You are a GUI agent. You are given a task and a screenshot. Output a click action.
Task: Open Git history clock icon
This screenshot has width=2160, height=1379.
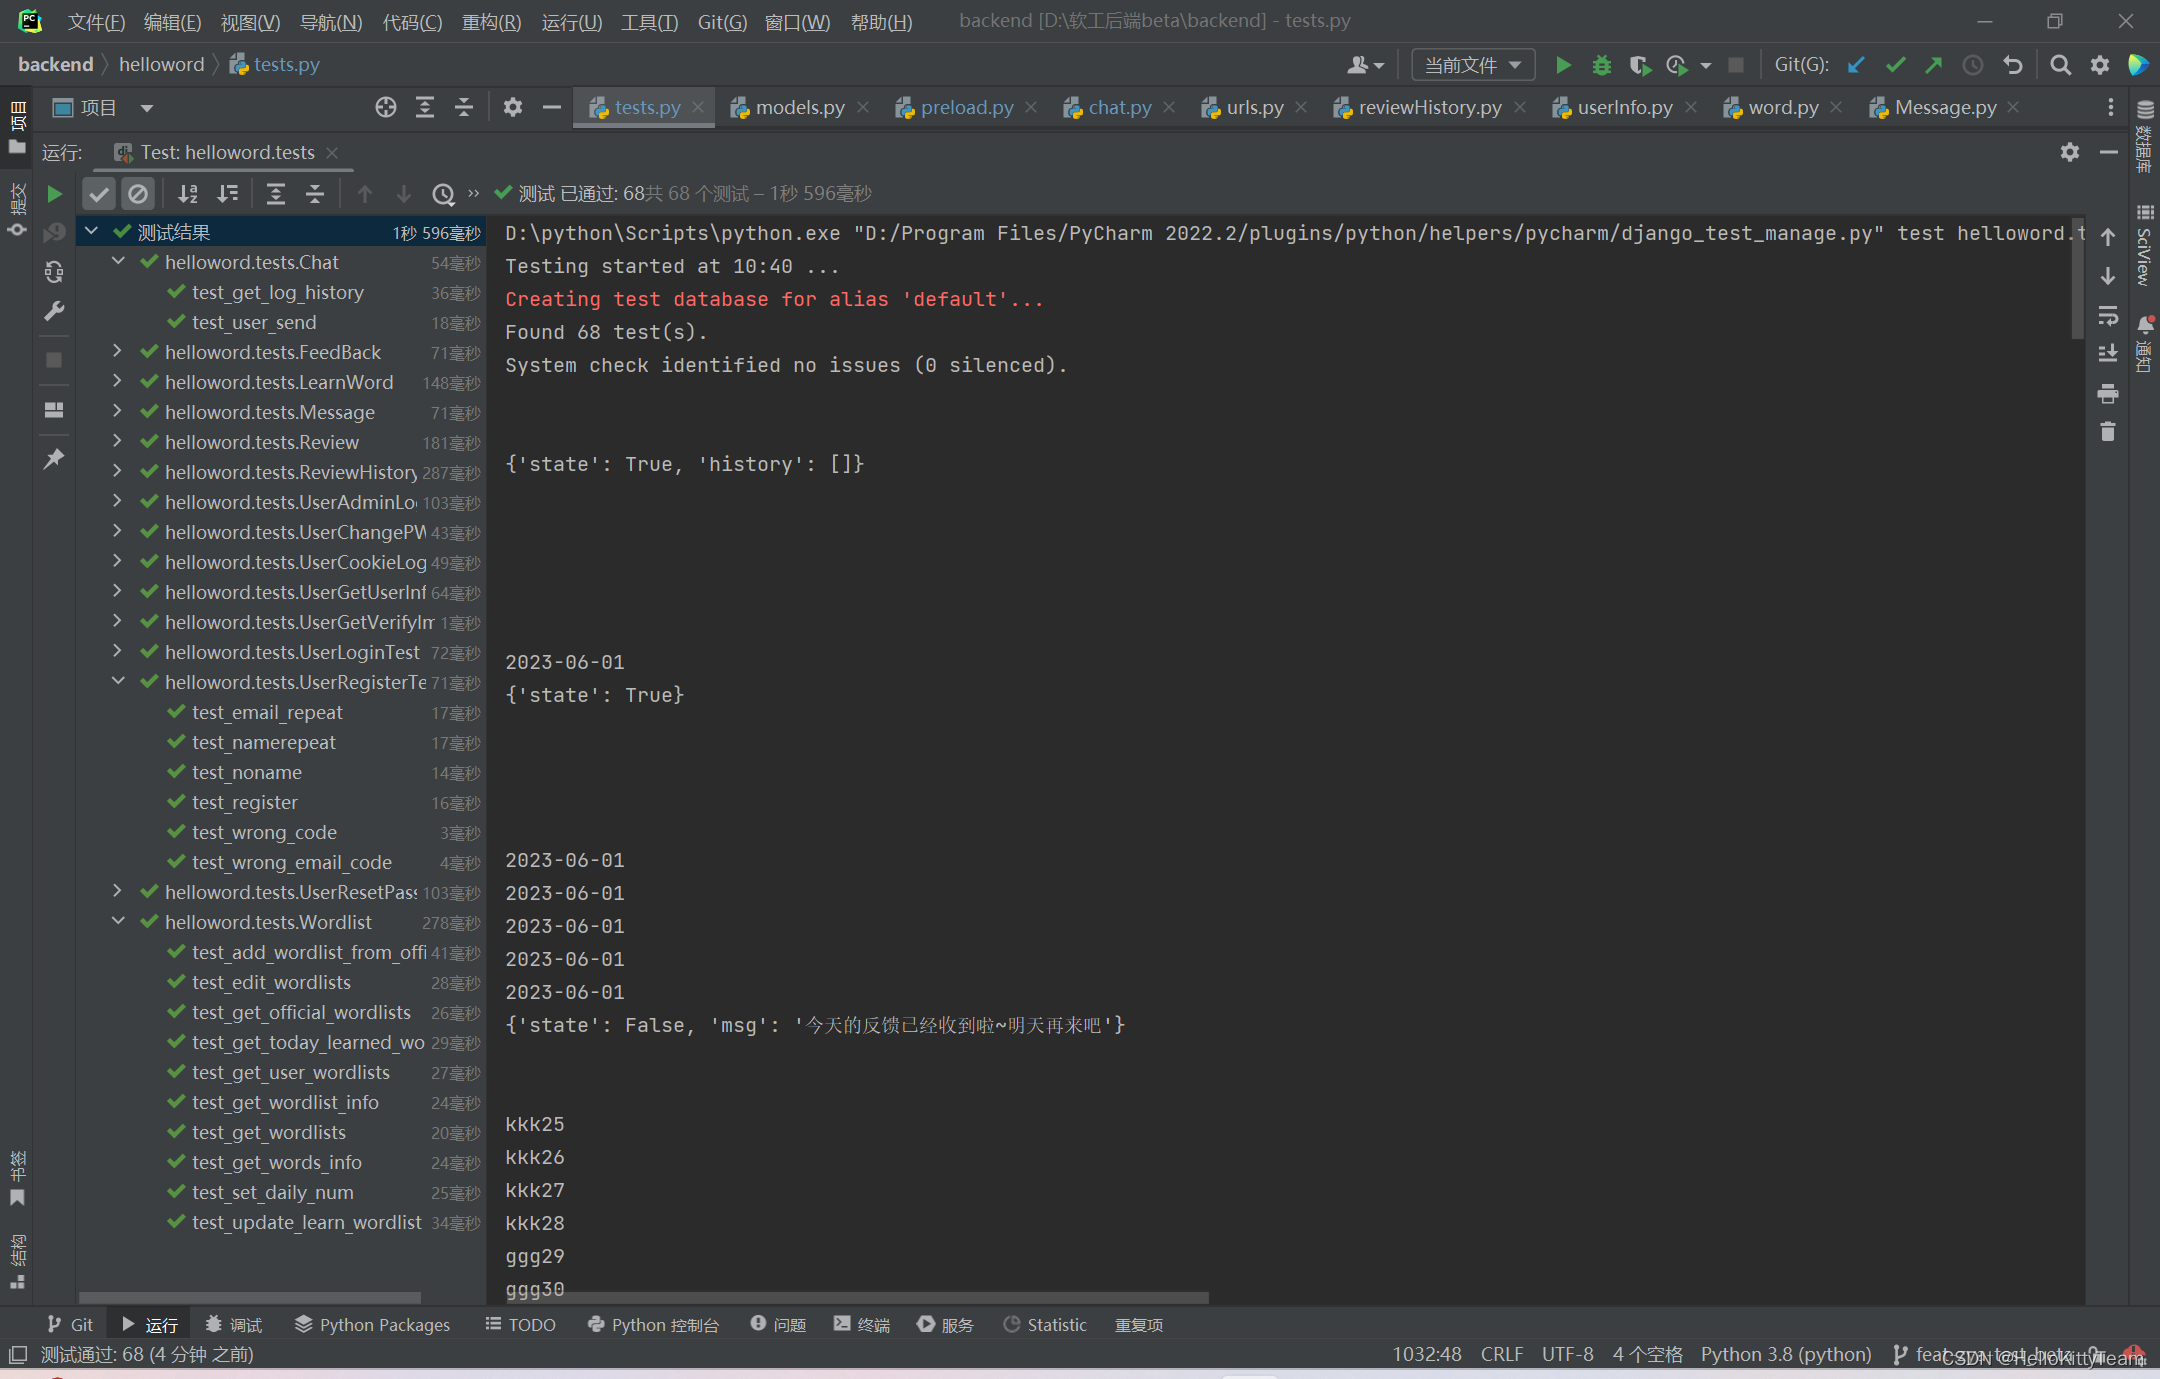[x=1973, y=65]
